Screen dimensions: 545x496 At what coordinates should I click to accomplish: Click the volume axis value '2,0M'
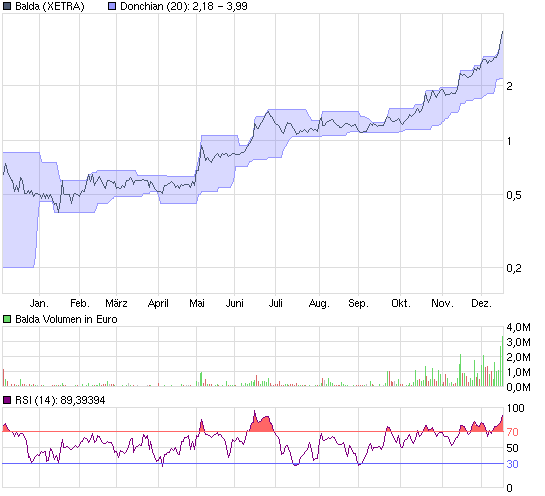[518, 357]
